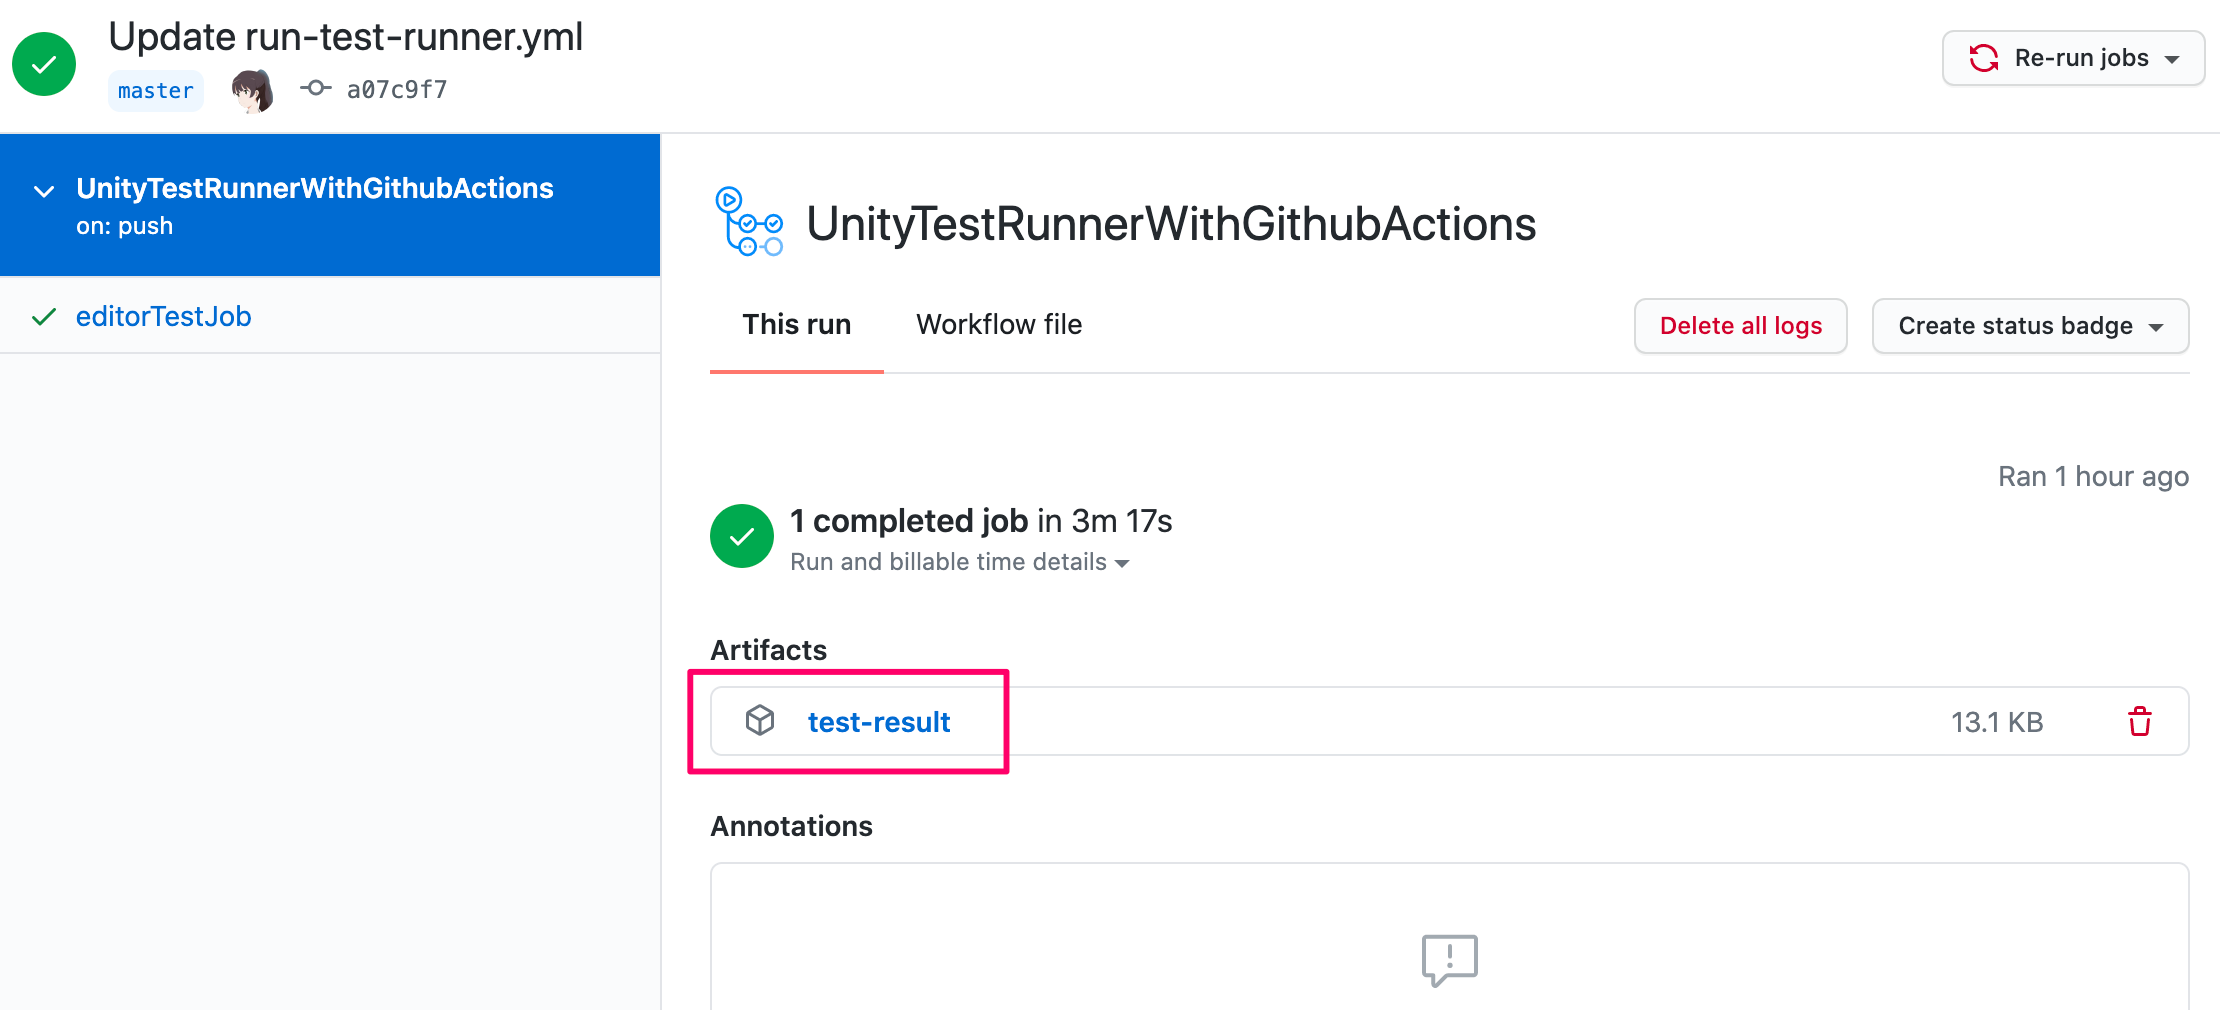Select the This run tab

tap(797, 324)
